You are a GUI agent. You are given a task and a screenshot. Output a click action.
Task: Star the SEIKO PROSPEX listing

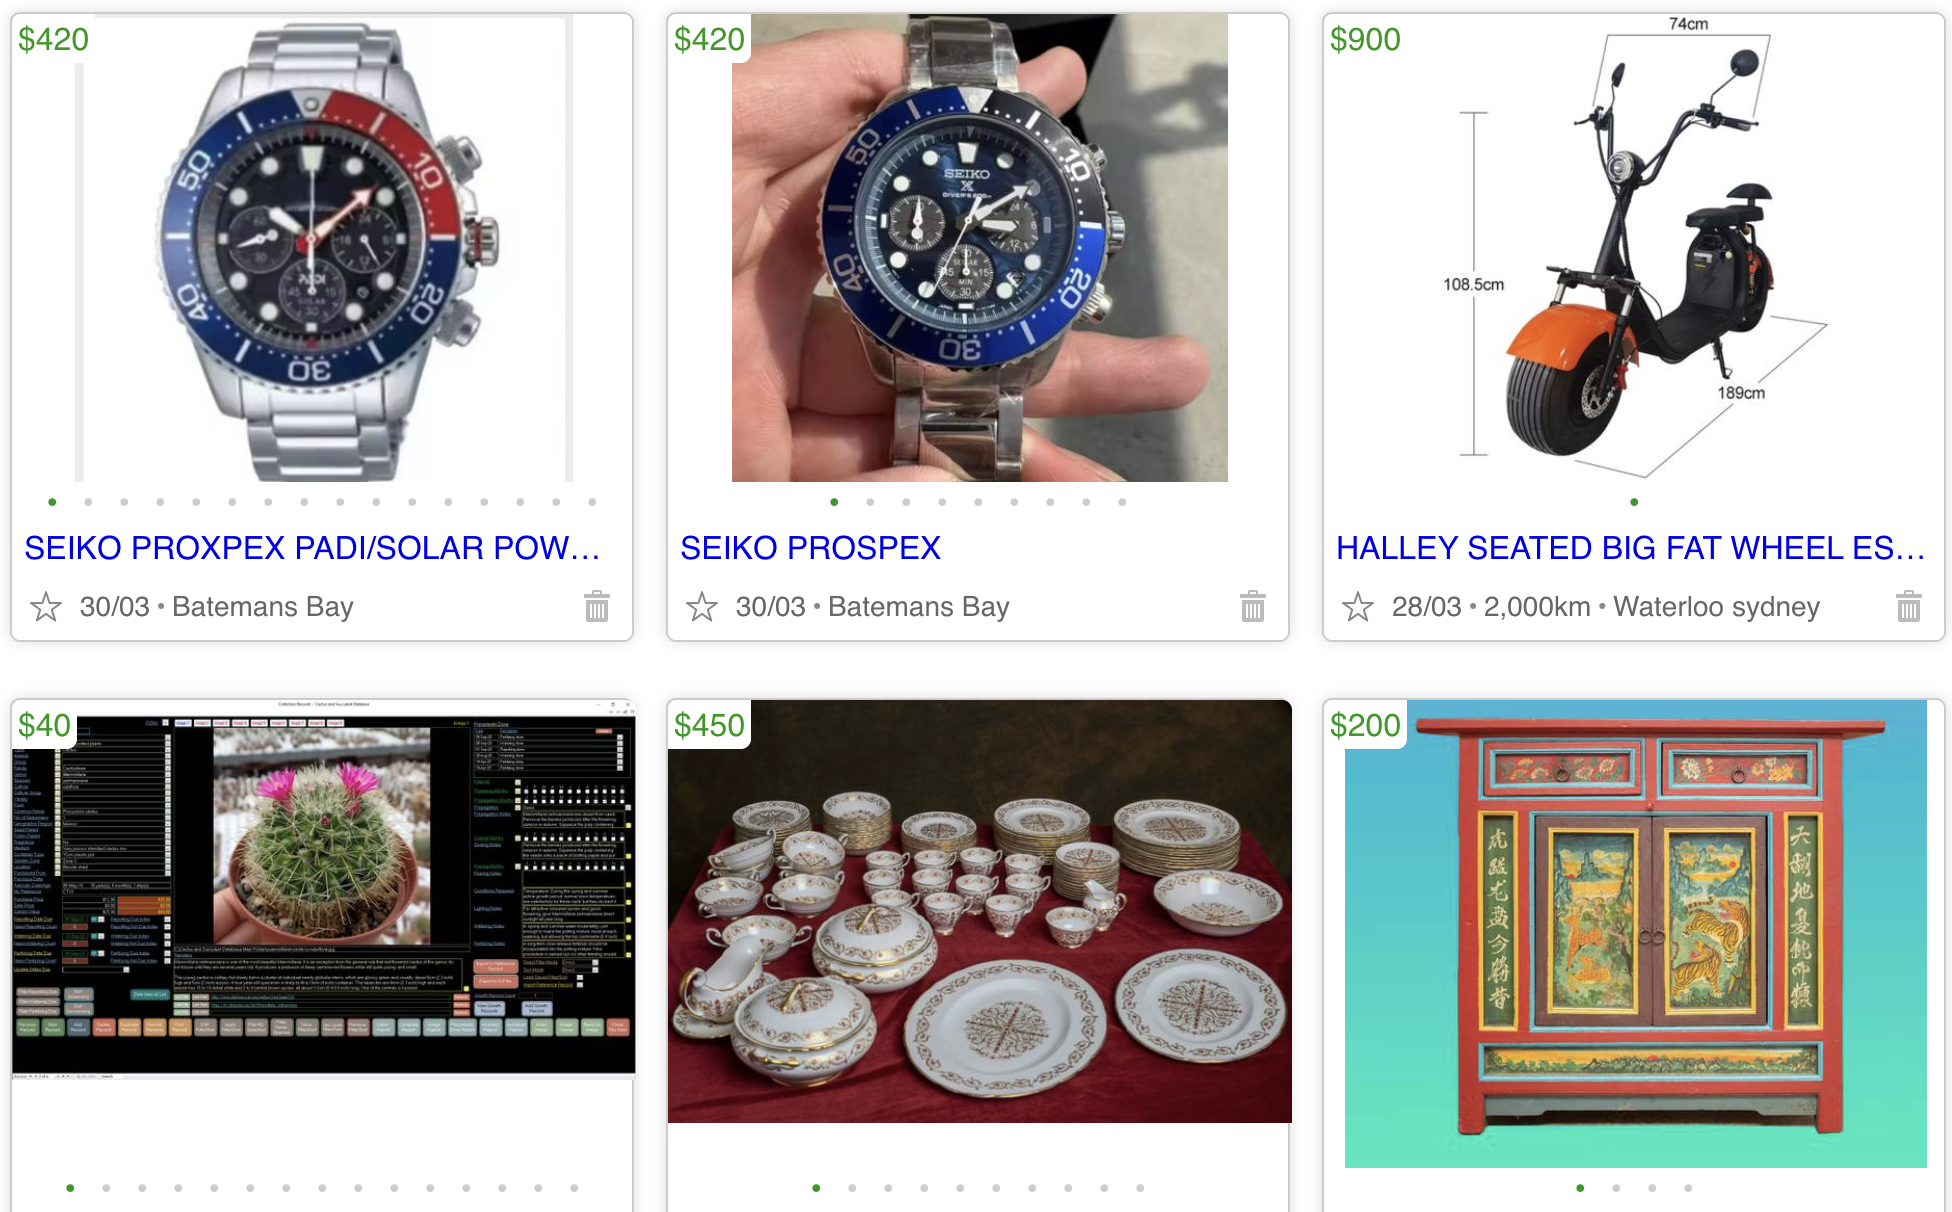pyautogui.click(x=702, y=607)
